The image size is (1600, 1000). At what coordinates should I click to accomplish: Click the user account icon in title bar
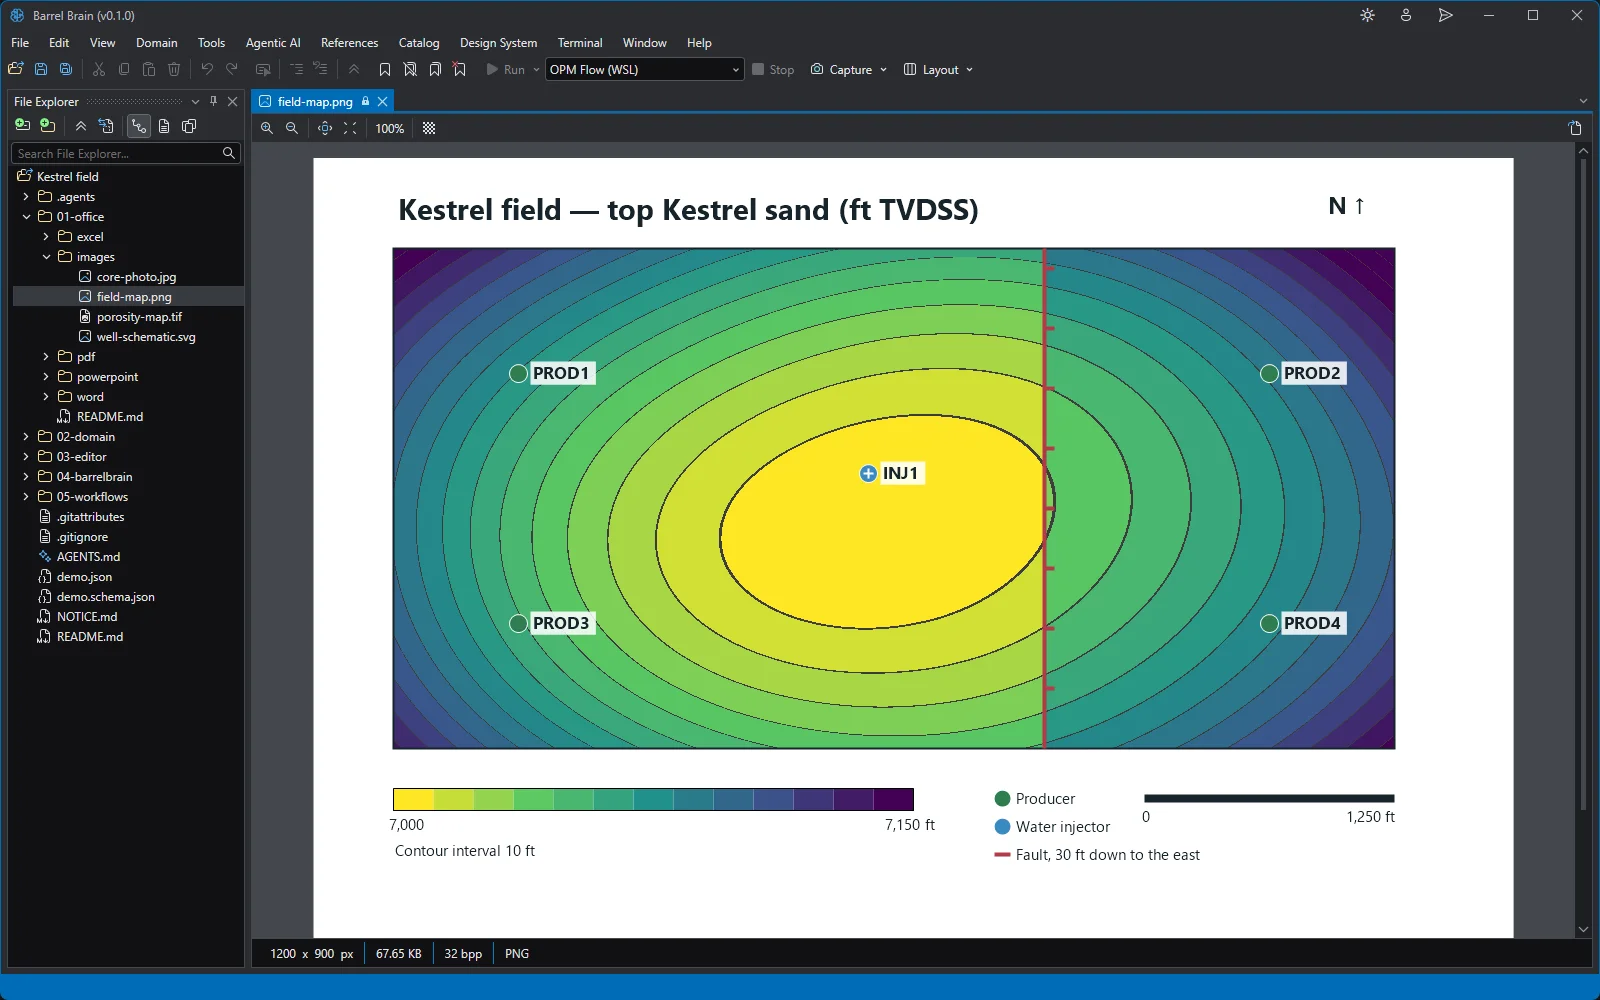click(1406, 15)
